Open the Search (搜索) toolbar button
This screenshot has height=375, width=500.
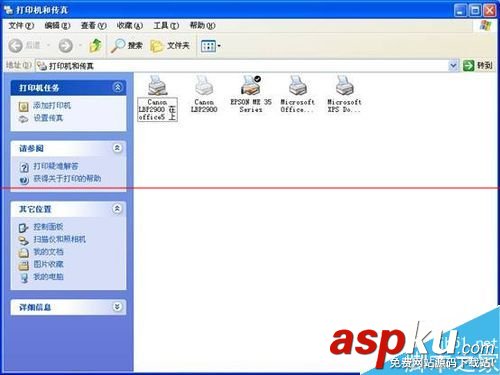tap(127, 46)
